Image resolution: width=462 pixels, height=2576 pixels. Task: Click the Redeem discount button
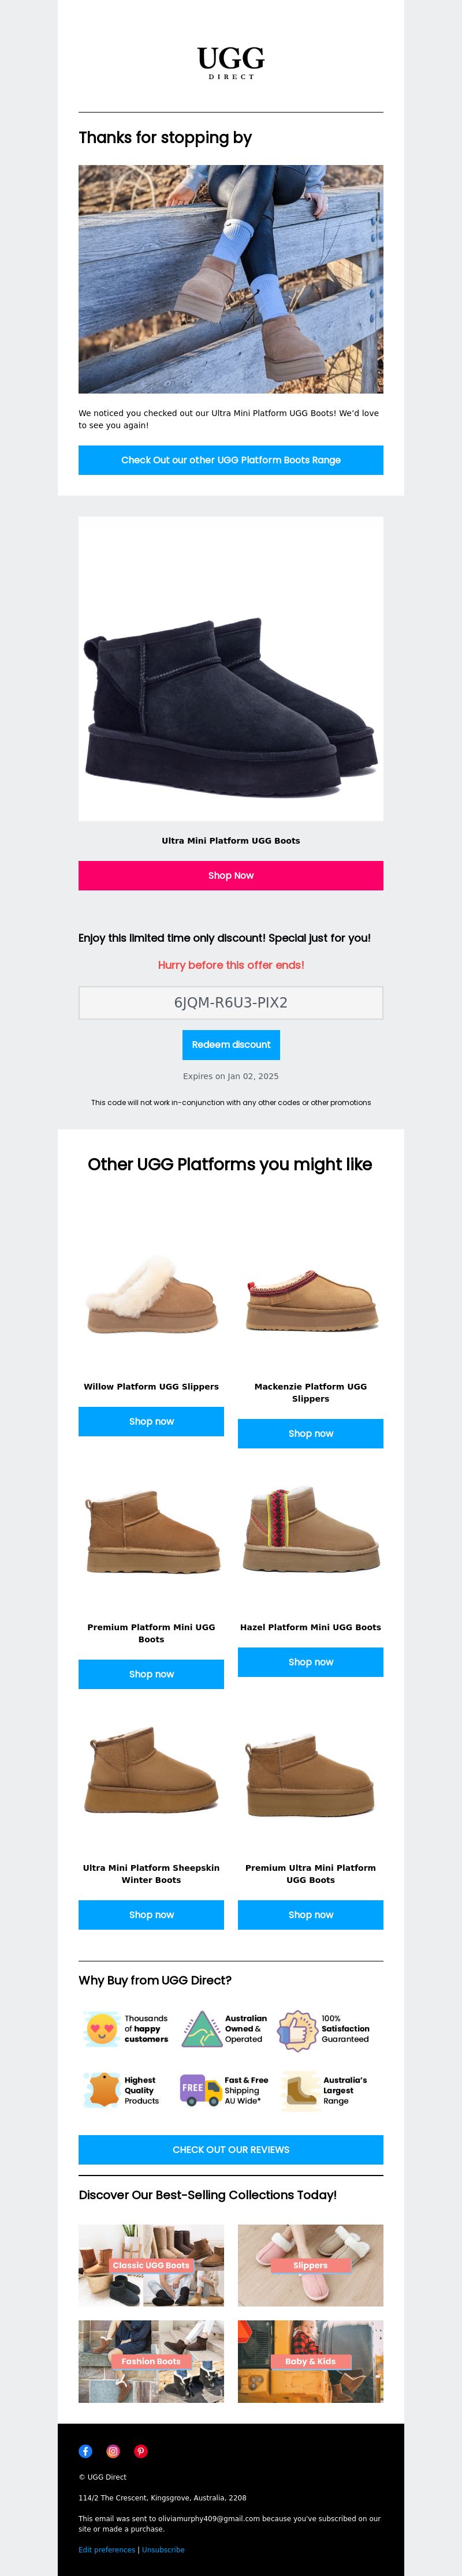(231, 1044)
